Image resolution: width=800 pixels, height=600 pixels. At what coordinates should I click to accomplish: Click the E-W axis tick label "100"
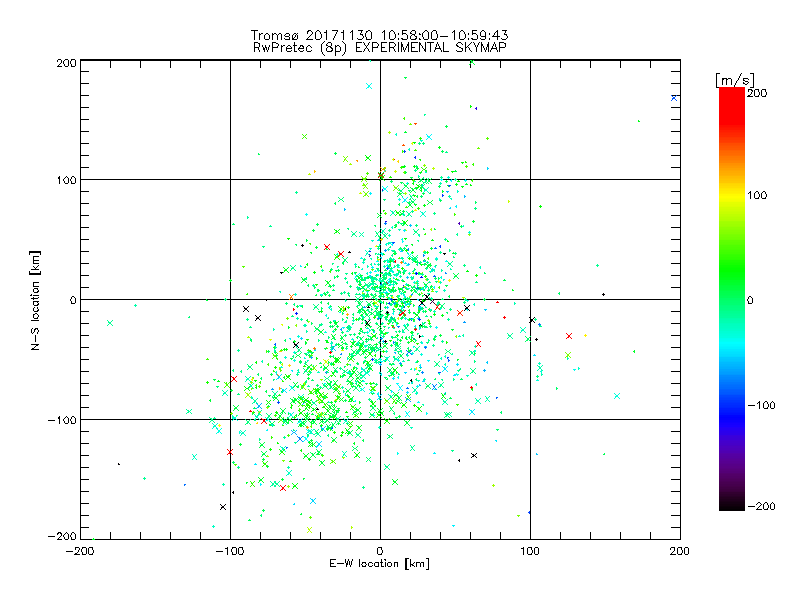click(530, 551)
